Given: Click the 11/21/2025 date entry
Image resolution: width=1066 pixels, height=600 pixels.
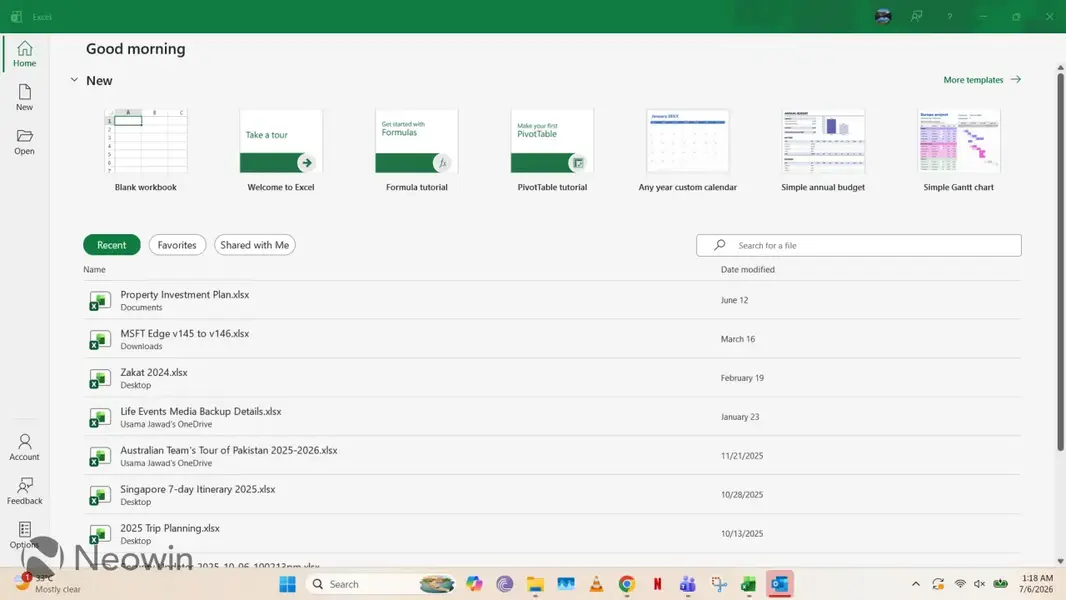Looking at the screenshot, I should point(742,455).
